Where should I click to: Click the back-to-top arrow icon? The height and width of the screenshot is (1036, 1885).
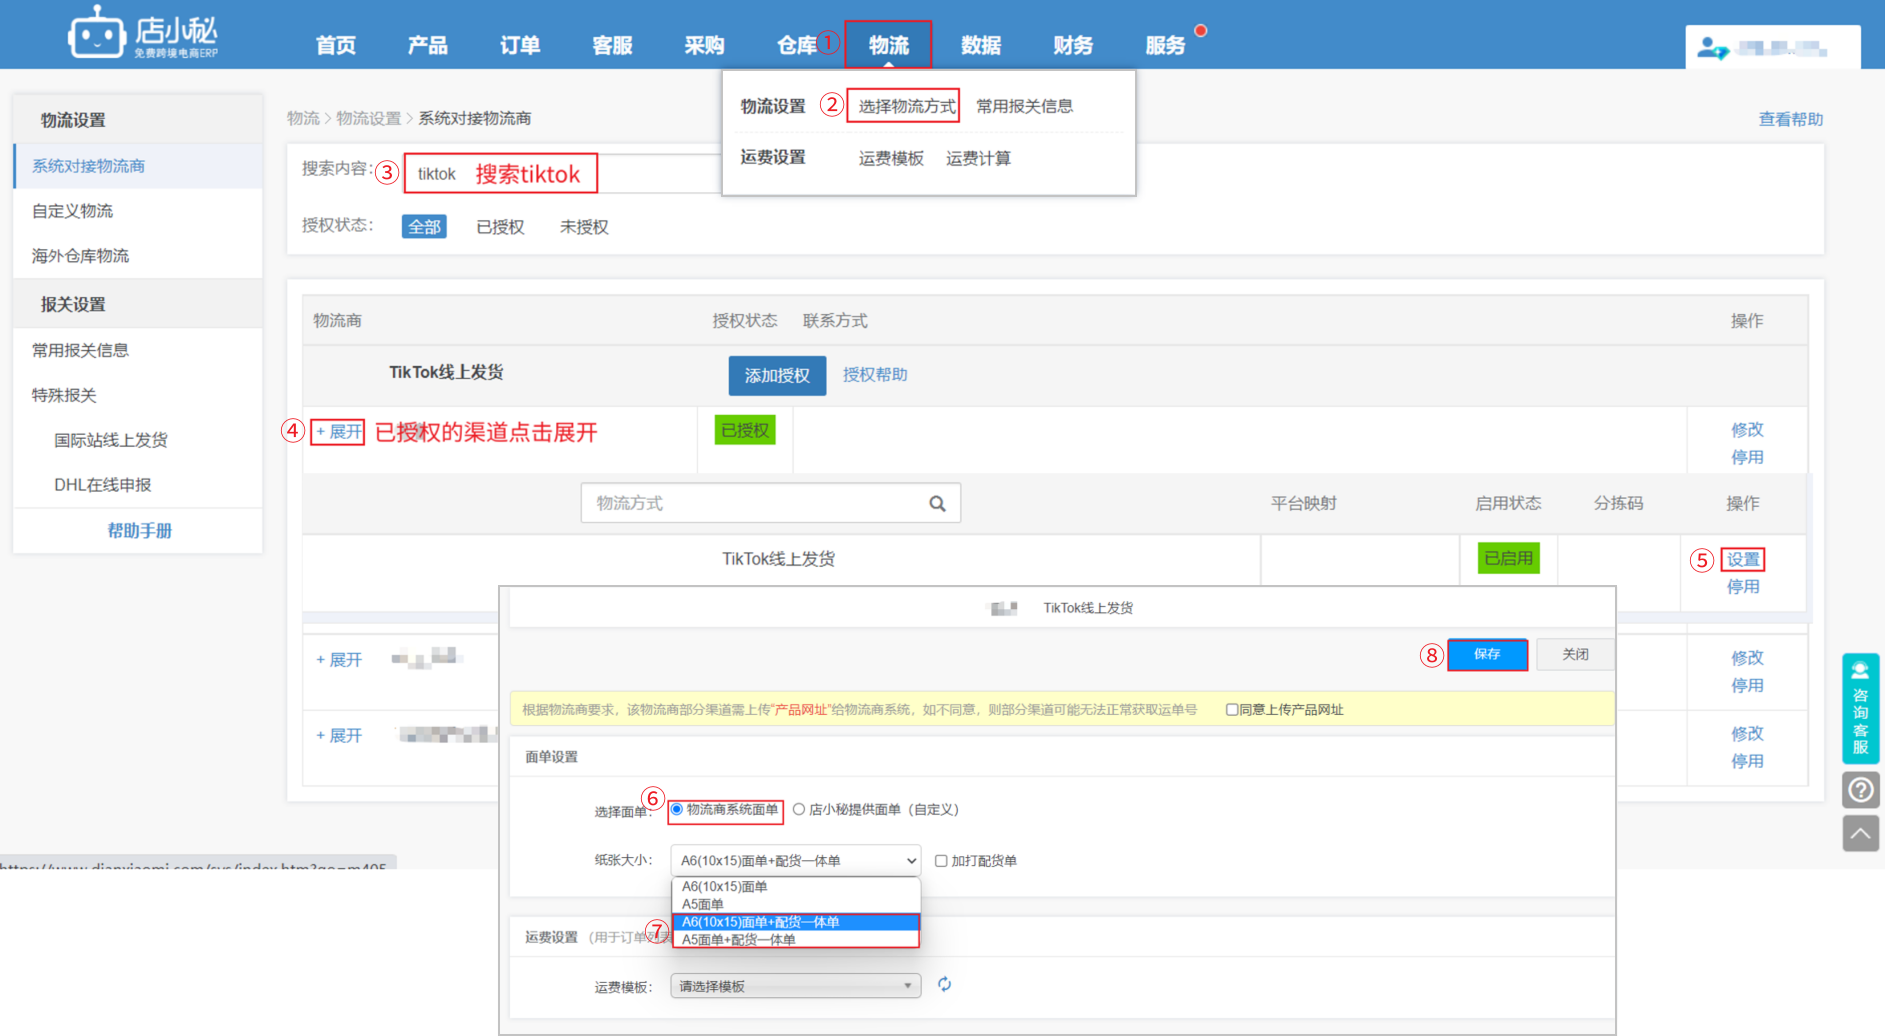coord(1860,833)
